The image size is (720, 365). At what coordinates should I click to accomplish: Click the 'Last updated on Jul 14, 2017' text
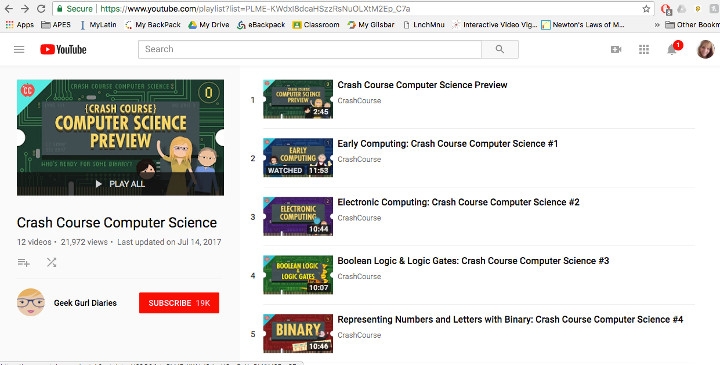click(169, 242)
